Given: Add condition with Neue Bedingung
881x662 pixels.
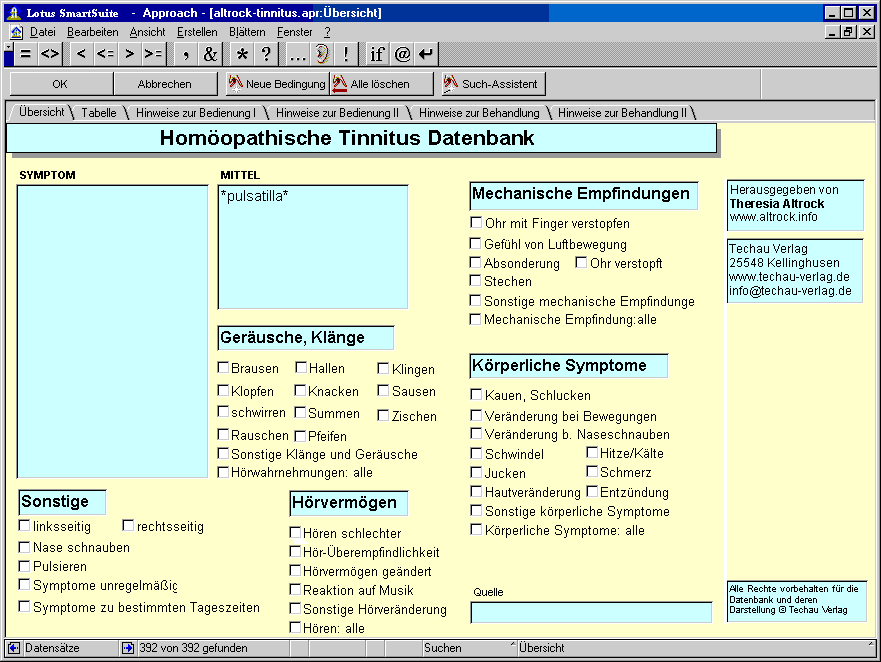Looking at the screenshot, I should coord(278,84).
